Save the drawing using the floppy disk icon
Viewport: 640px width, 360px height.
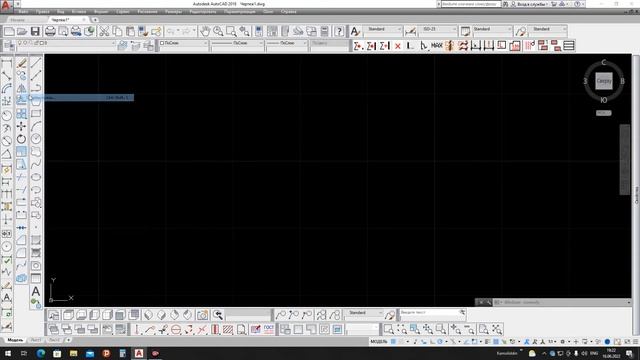pos(35,31)
